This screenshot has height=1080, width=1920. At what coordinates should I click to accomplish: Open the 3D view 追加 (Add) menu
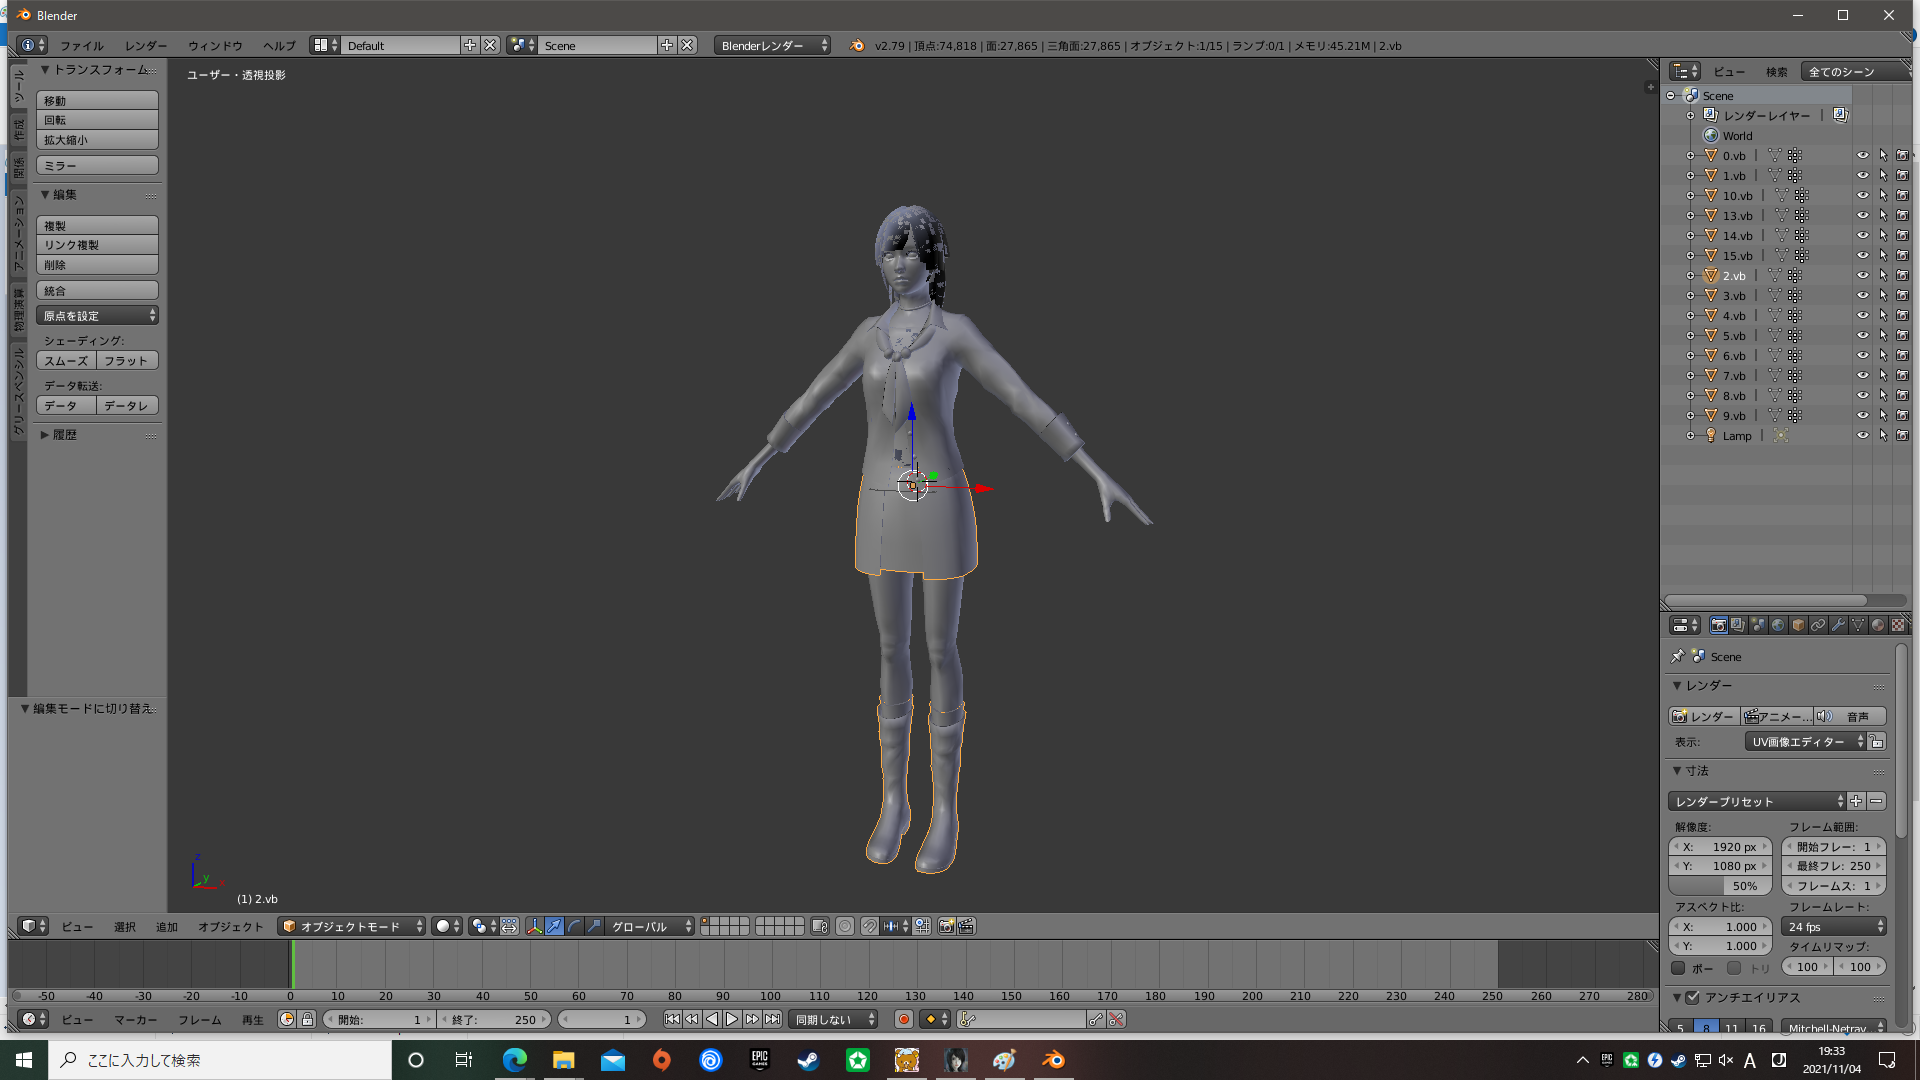[x=166, y=926]
